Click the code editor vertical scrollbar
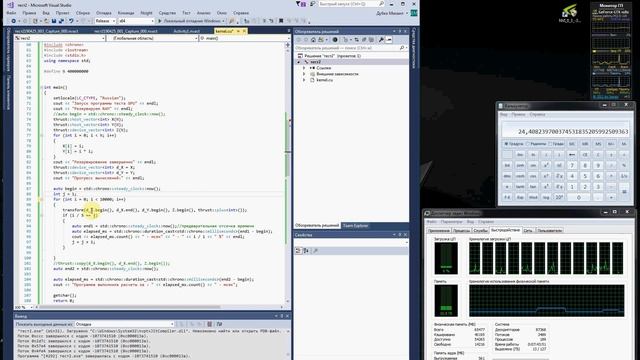Screen dimensions: 640x360 (288, 173)
